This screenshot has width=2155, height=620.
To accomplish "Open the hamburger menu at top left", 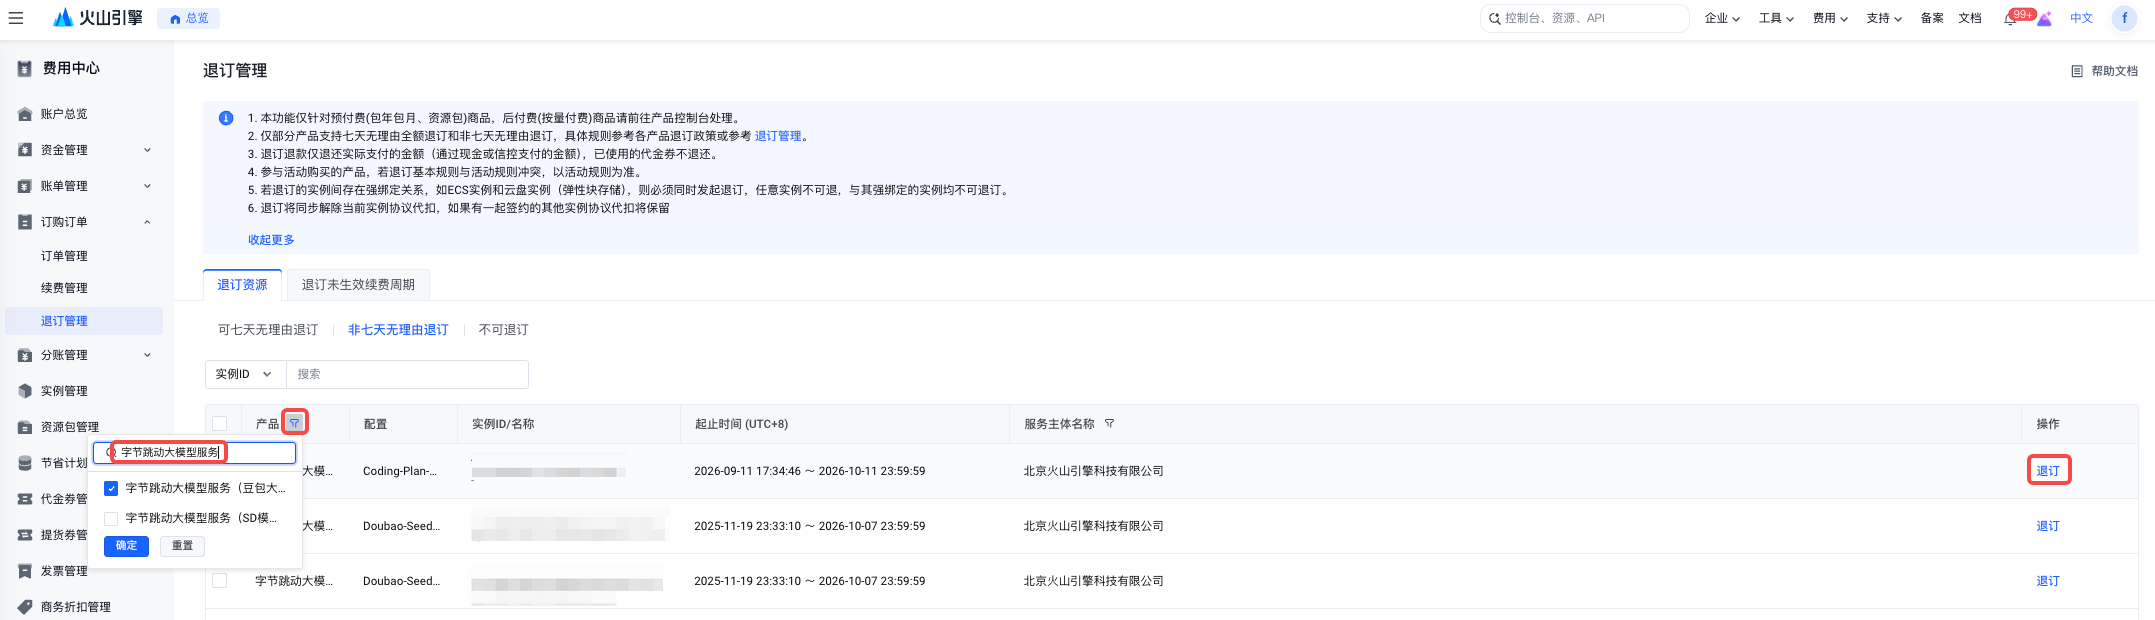I will tap(15, 18).
